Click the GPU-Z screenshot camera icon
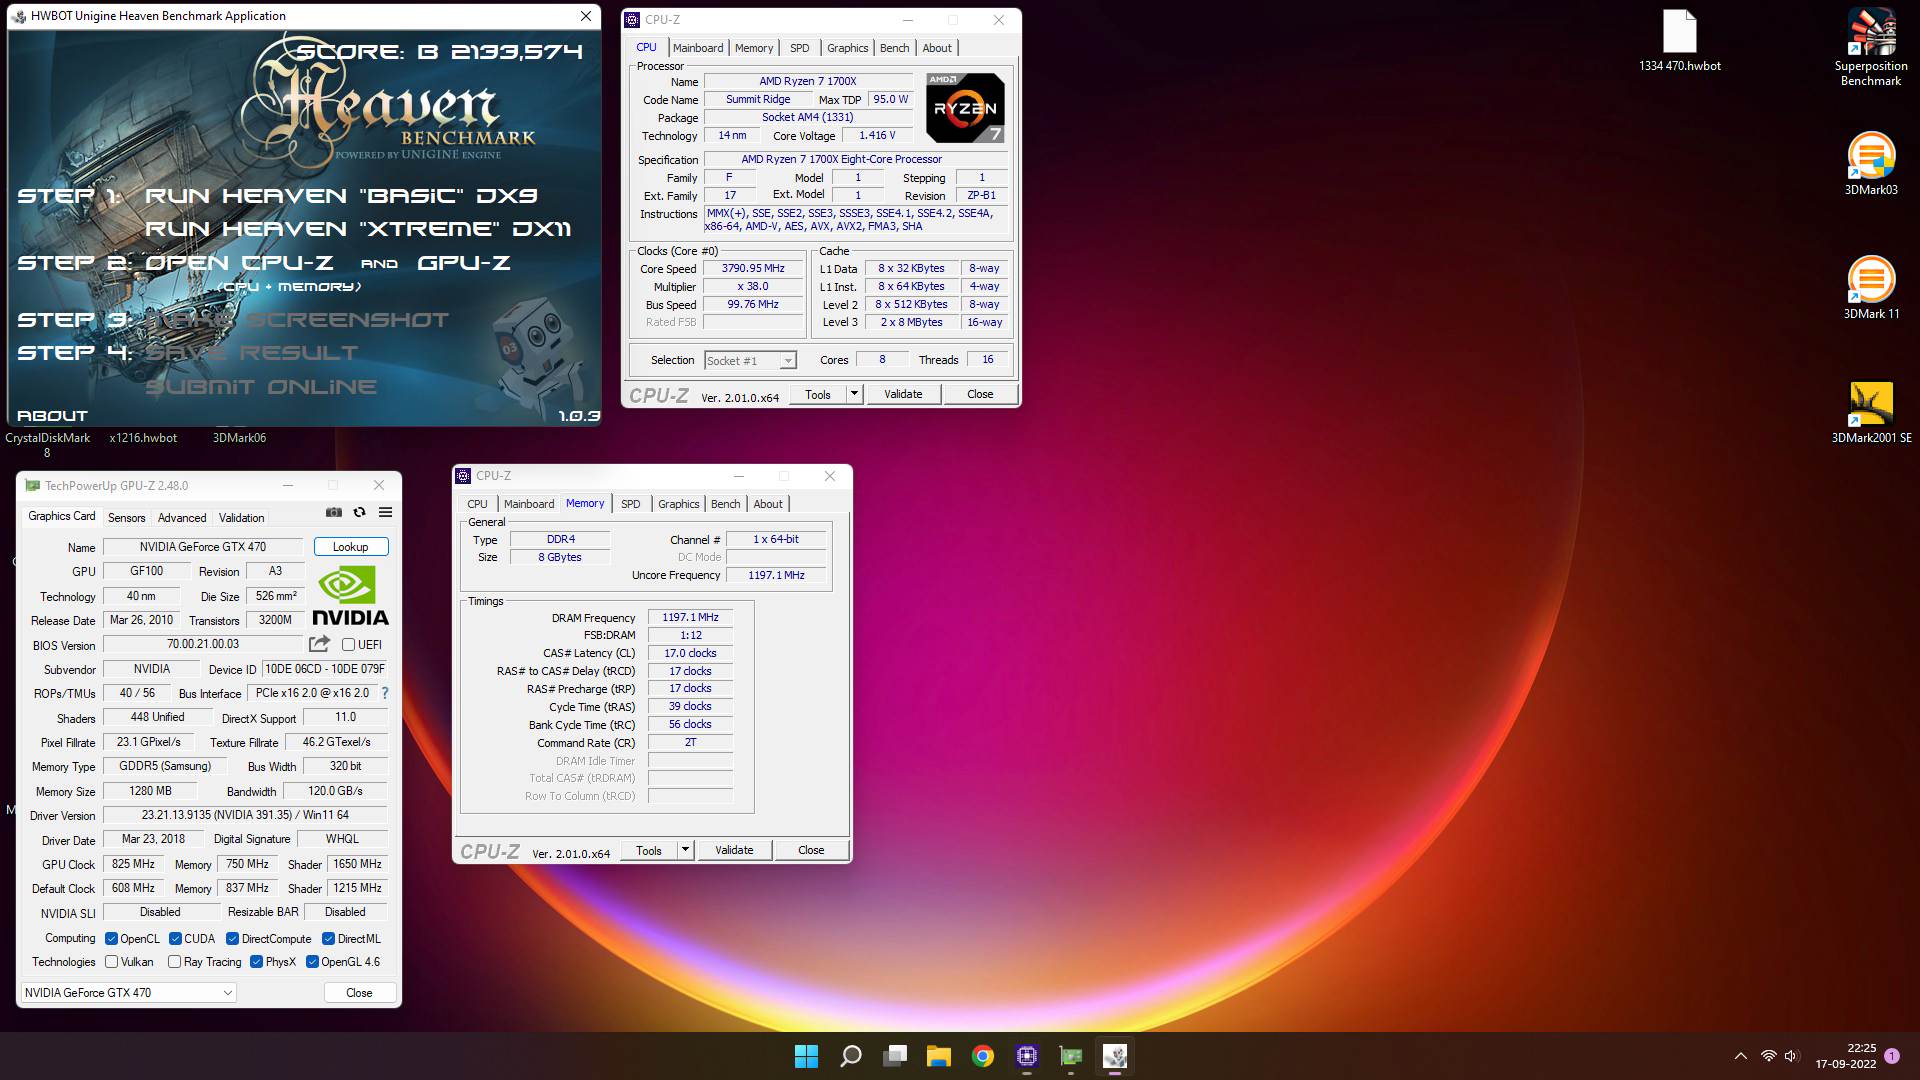Viewport: 1920px width, 1080px height. [x=334, y=512]
